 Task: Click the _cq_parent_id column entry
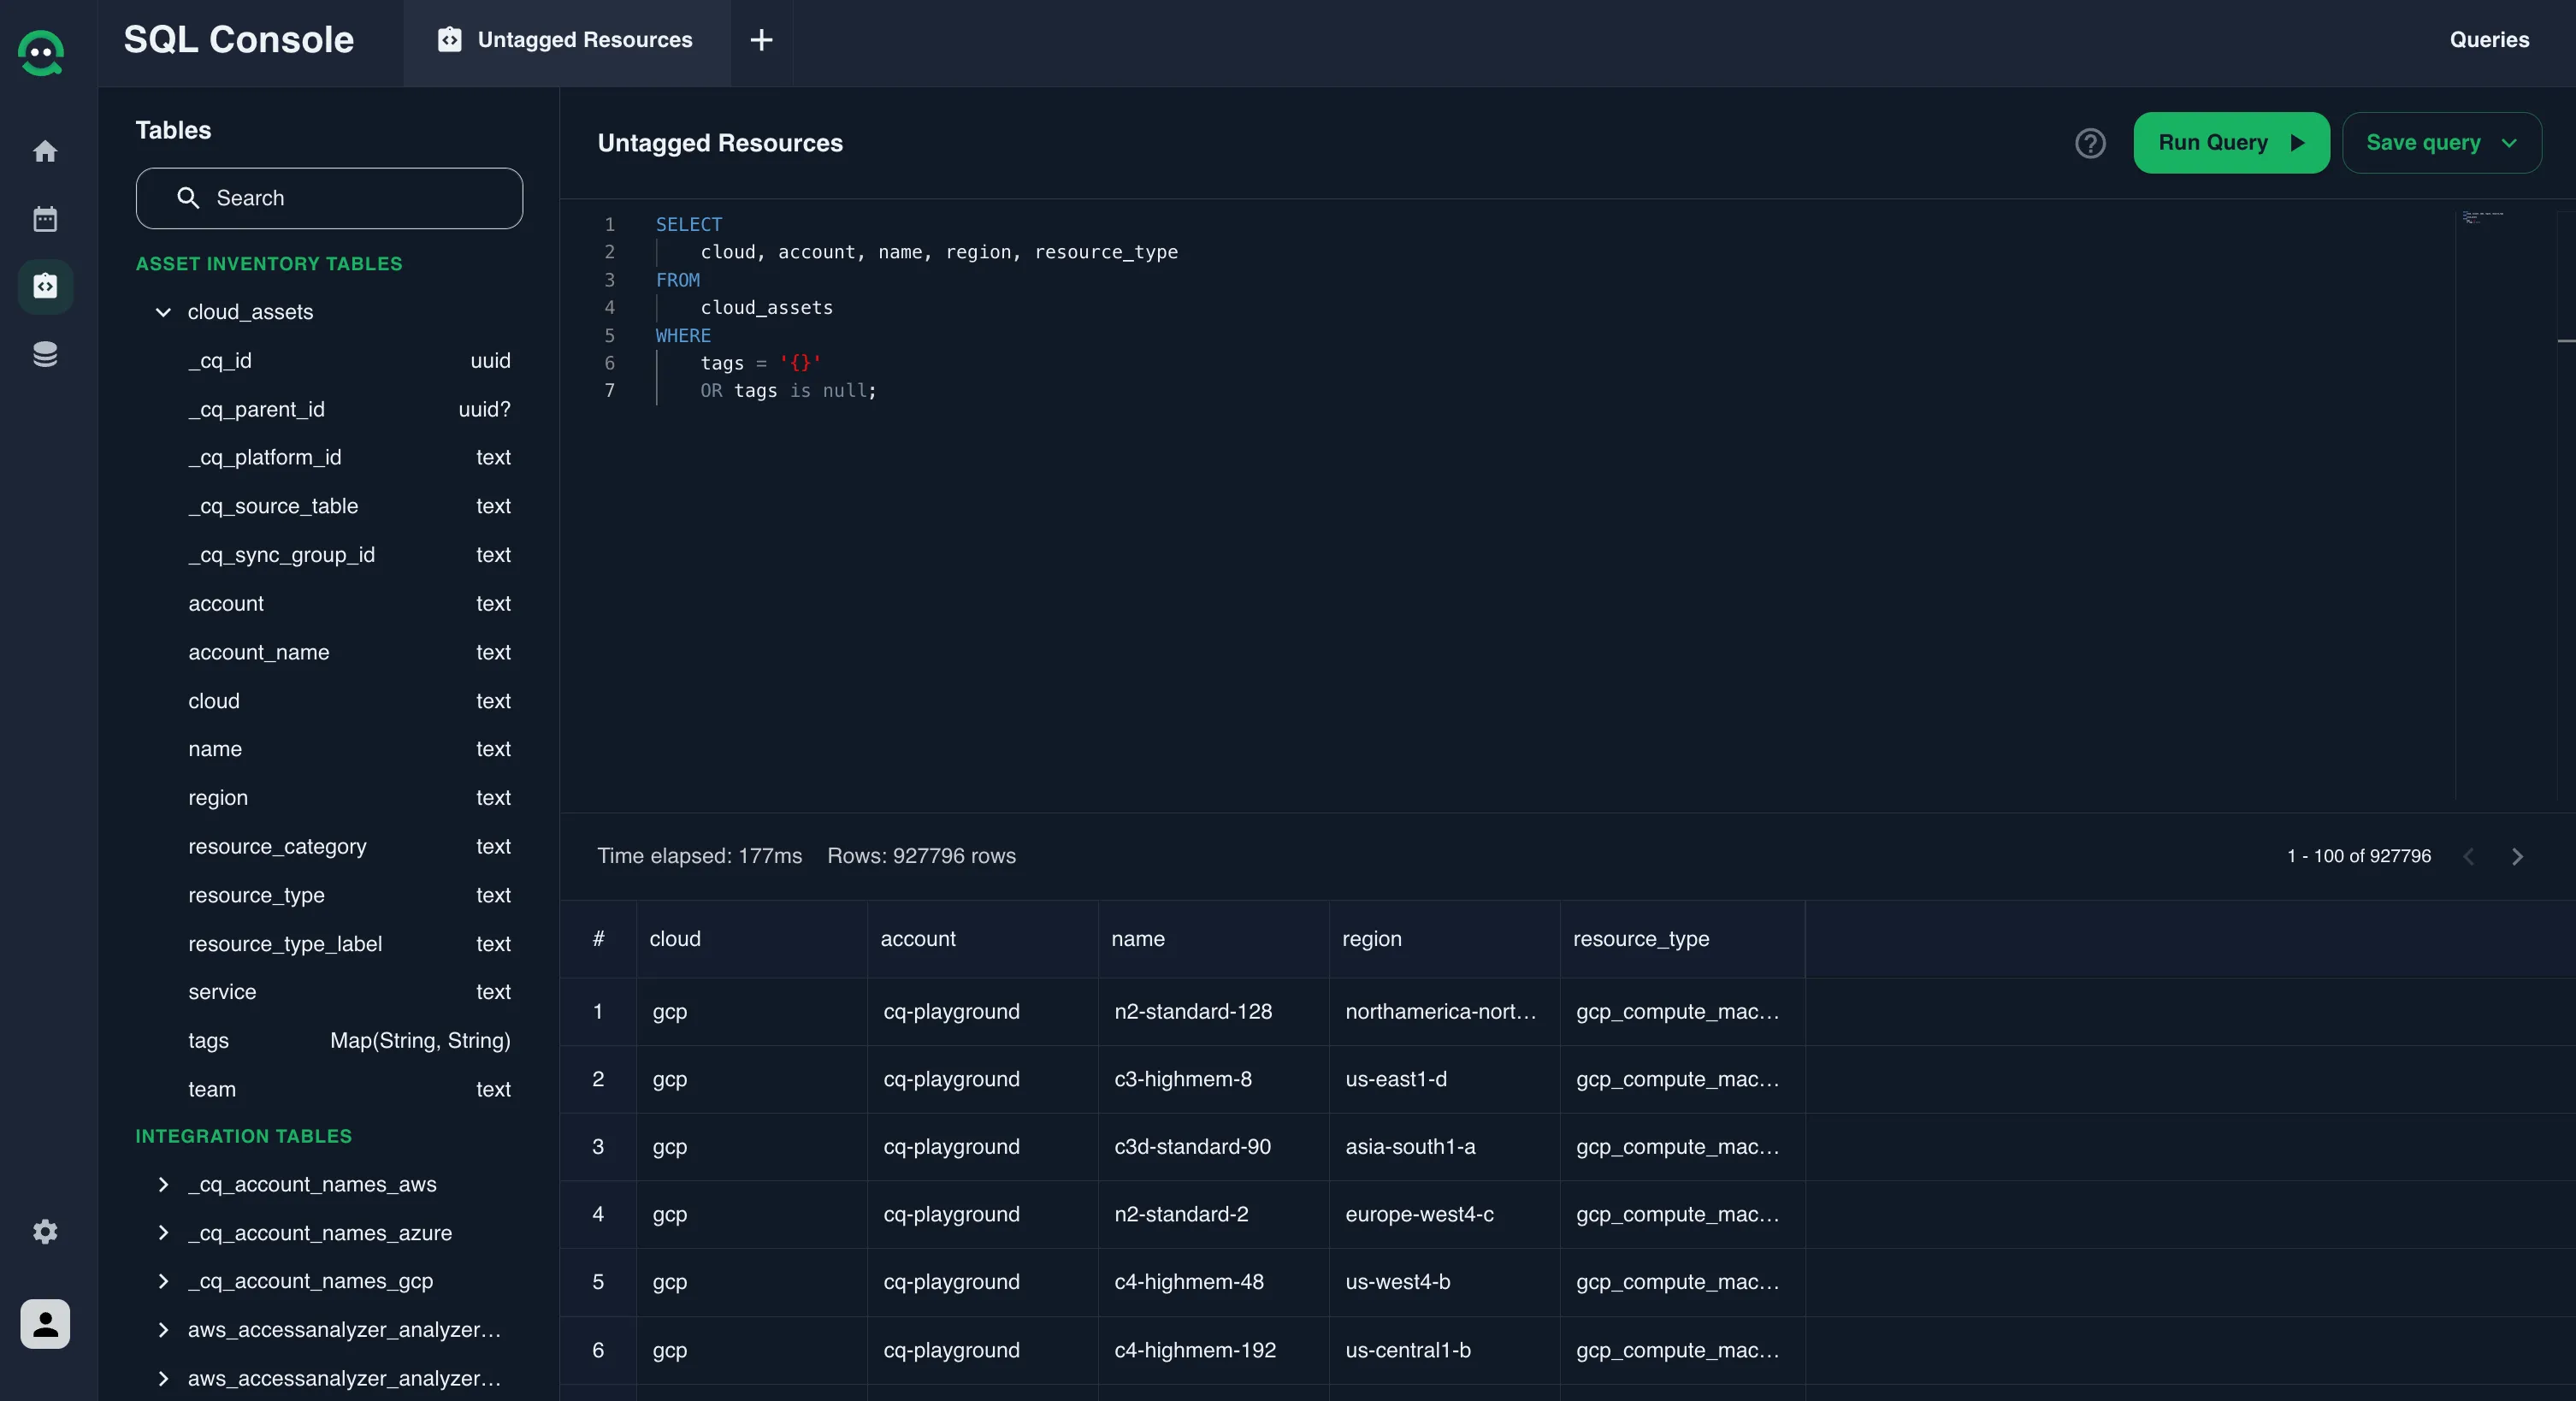pyautogui.click(x=349, y=409)
